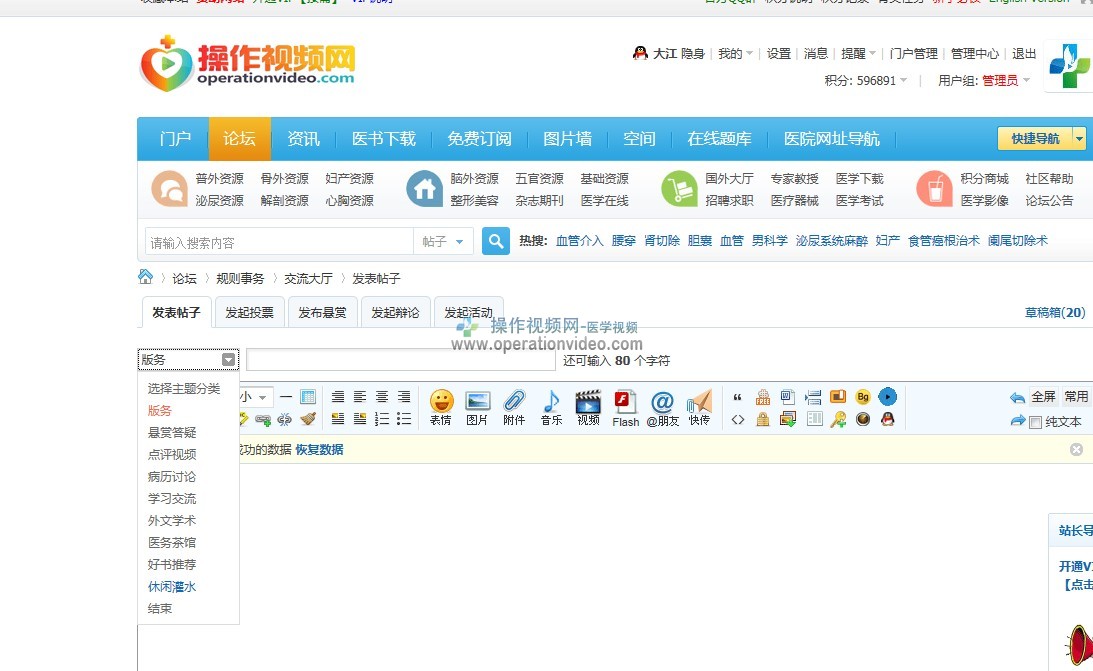This screenshot has width=1093, height=671.
Task: Click the @朋友 mention icon
Action: 662,402
